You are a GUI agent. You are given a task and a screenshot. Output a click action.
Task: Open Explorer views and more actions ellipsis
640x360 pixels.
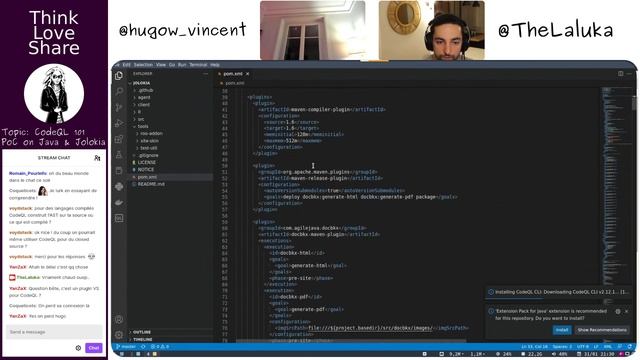click(206, 73)
